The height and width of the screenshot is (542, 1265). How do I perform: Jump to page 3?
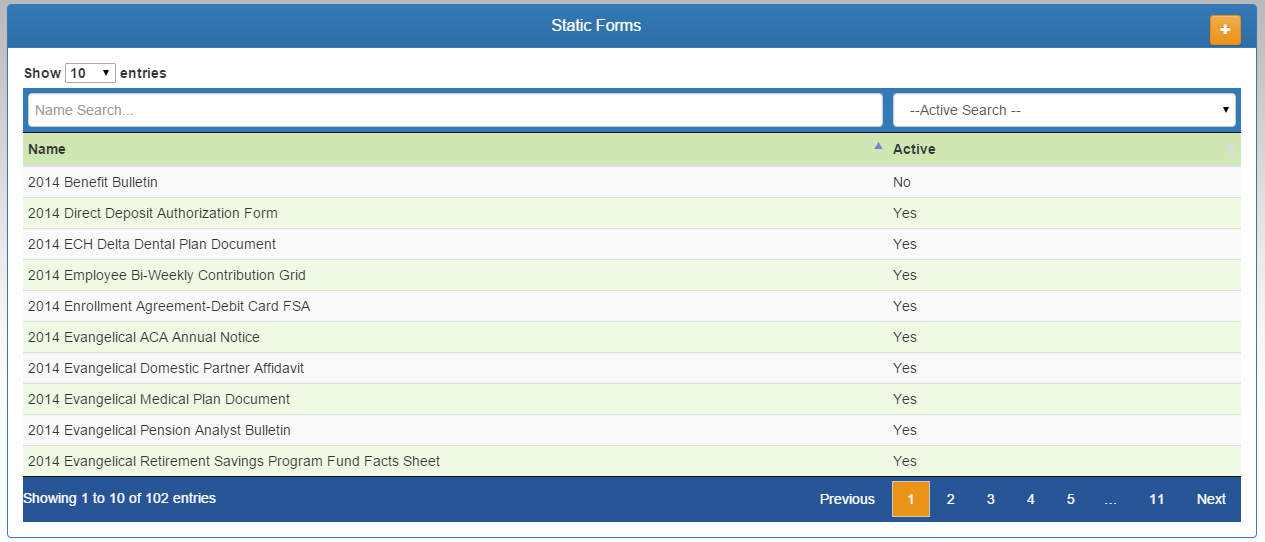990,499
